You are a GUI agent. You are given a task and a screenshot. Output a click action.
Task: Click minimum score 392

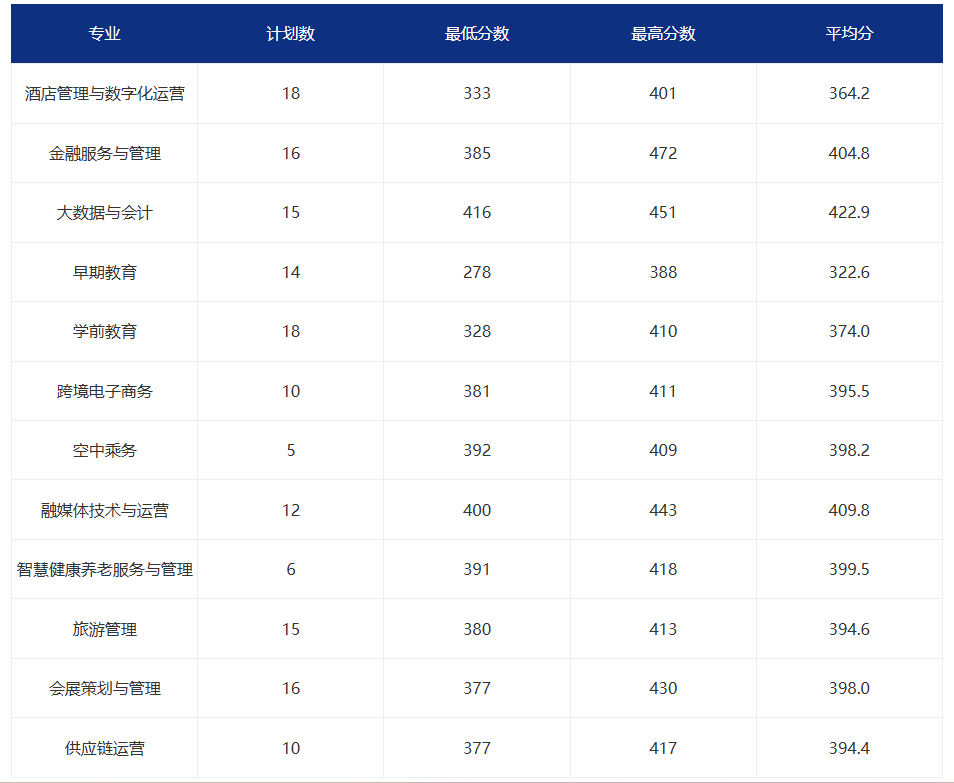[x=476, y=450]
